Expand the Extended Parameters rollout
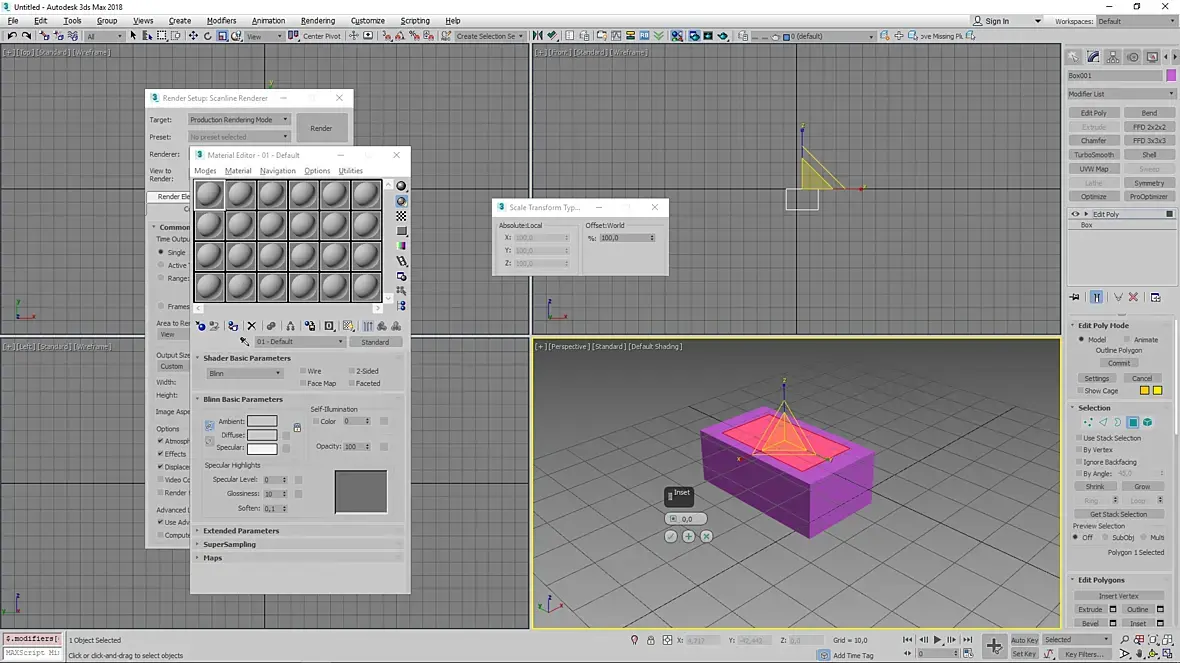Image resolution: width=1180 pixels, height=663 pixels. tap(241, 531)
